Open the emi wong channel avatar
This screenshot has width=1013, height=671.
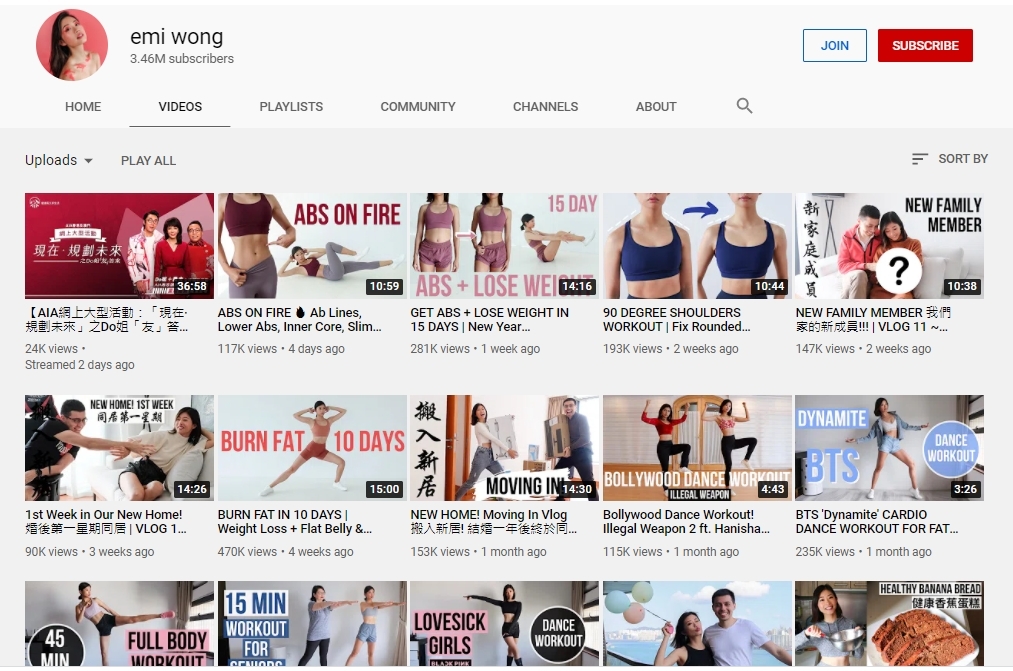(x=72, y=46)
